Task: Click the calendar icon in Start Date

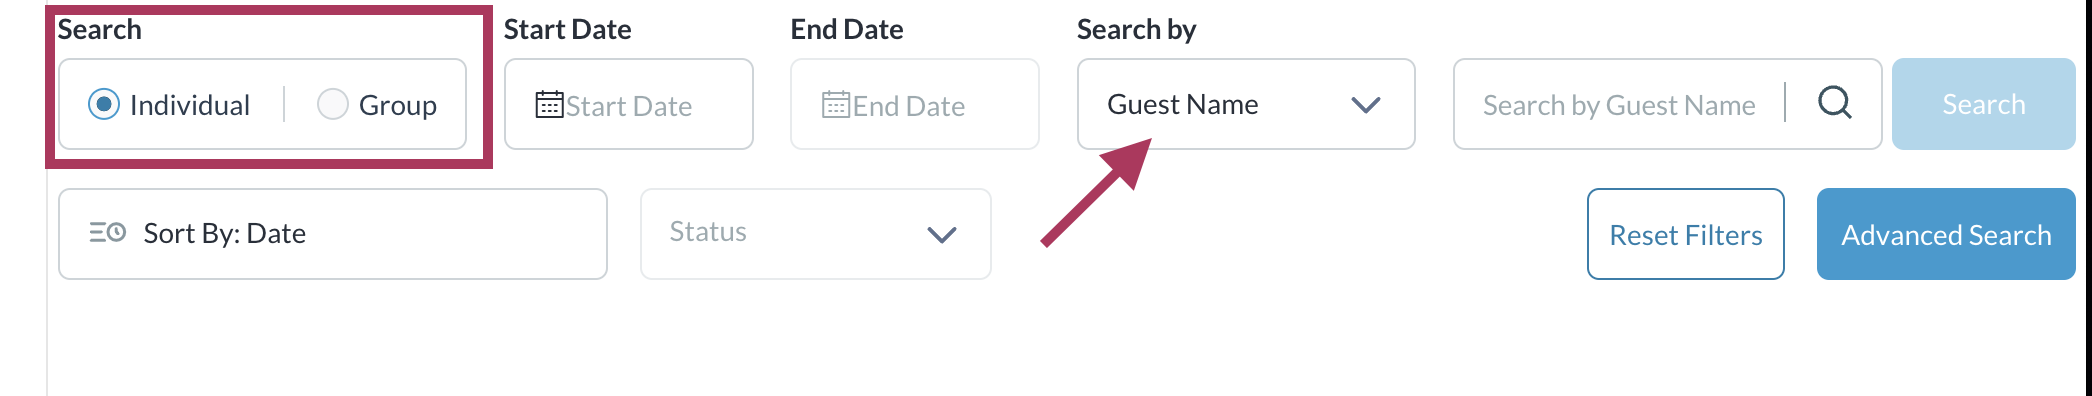Action: (550, 104)
